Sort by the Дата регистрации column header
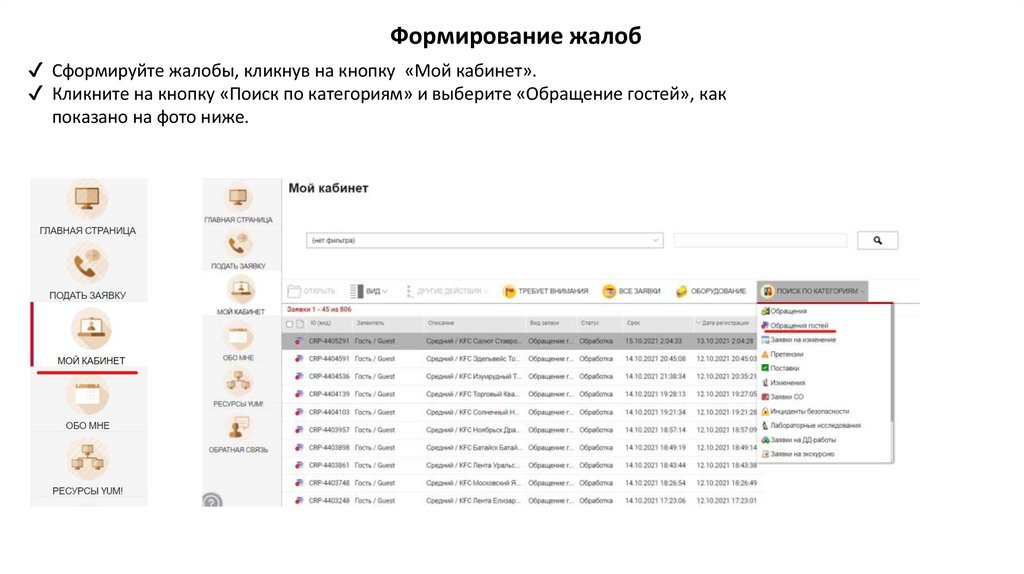The image size is (1024, 574). coord(725,323)
